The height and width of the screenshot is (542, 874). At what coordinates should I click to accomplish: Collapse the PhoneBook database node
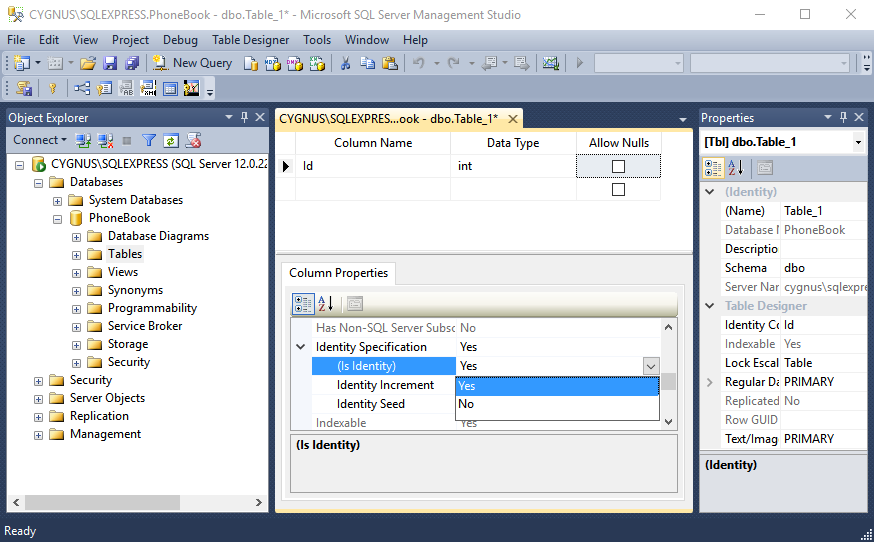(x=57, y=219)
